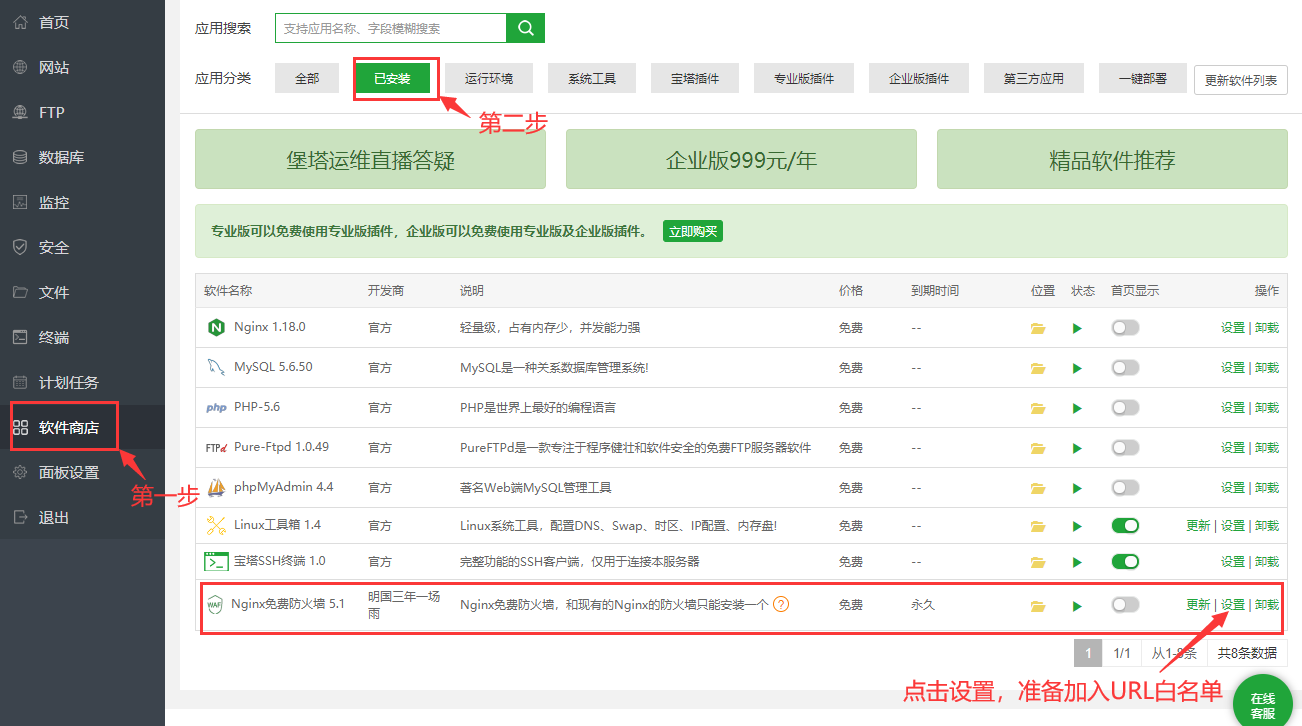Open the Nginx免费防火墙 folder location icon
The image size is (1302, 726).
(1038, 605)
